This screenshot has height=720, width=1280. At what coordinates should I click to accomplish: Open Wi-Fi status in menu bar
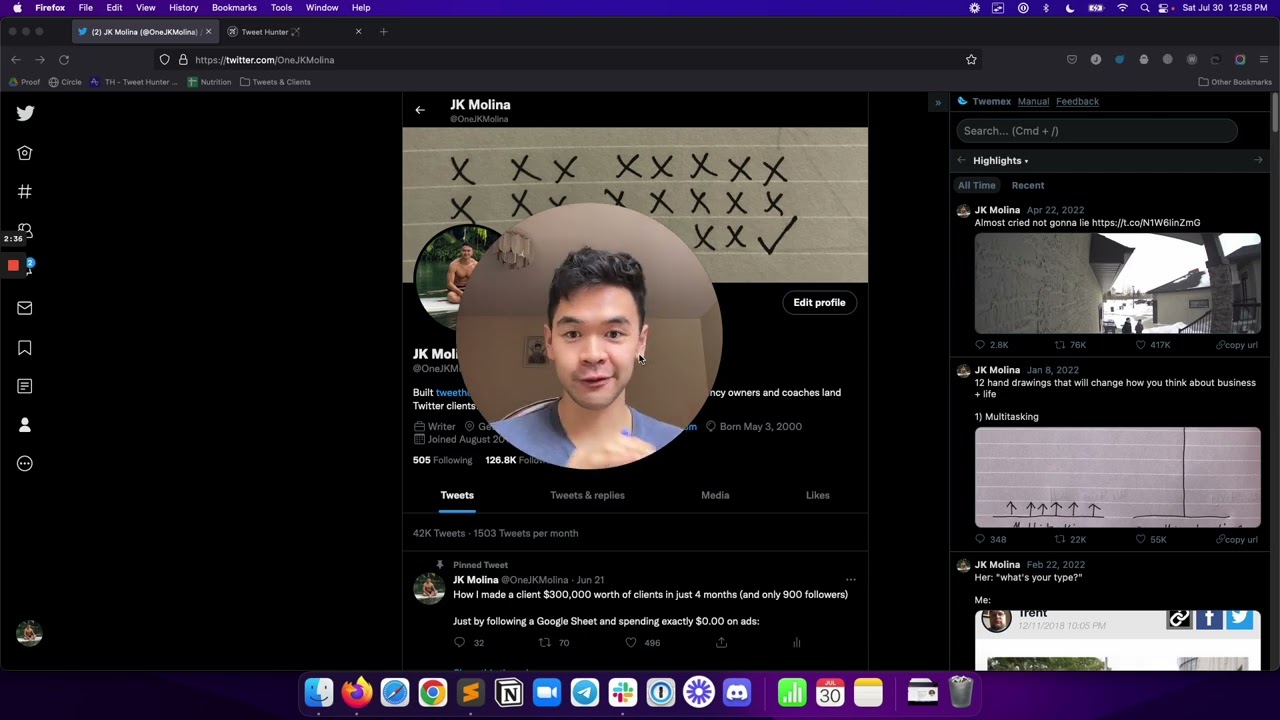pos(1122,8)
